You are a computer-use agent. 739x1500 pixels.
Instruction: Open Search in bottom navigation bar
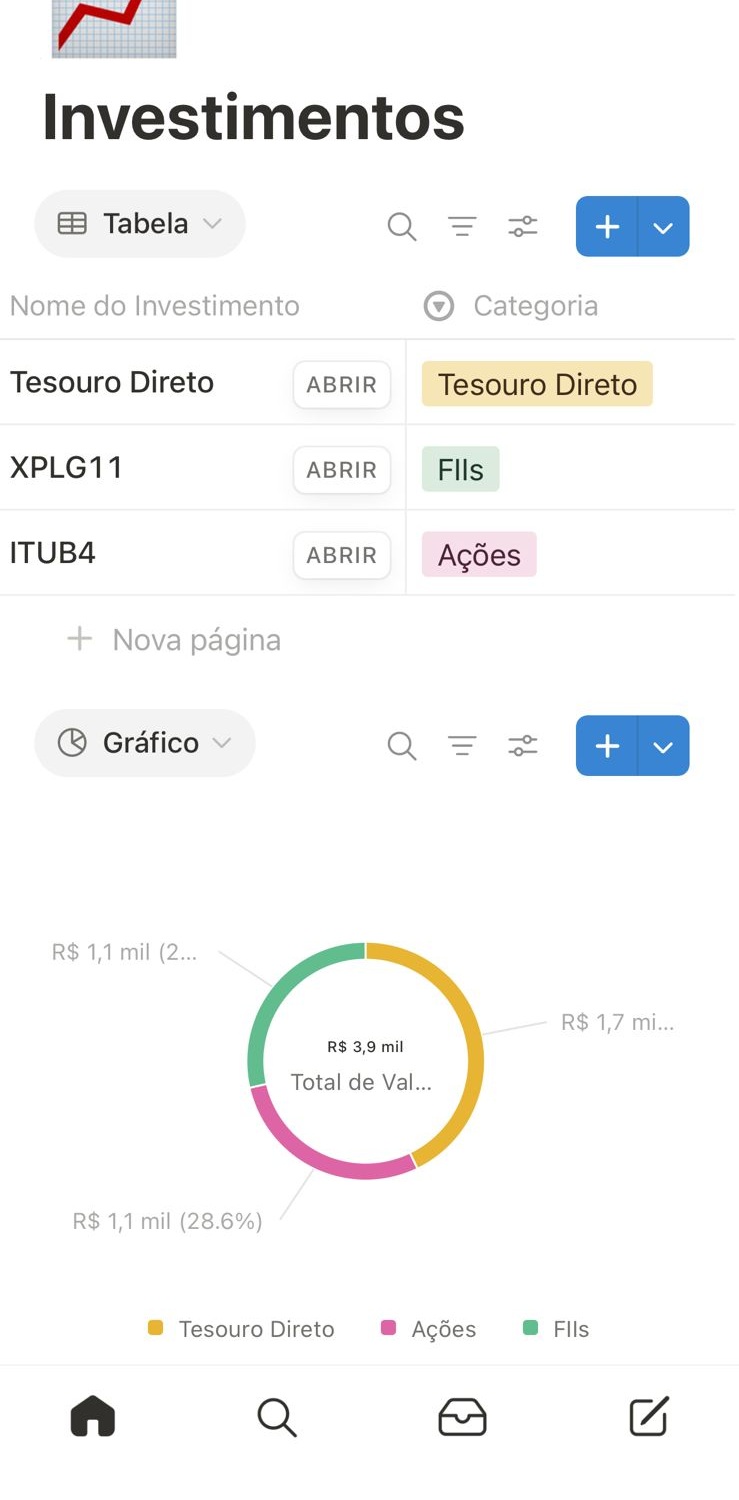pyautogui.click(x=277, y=1417)
